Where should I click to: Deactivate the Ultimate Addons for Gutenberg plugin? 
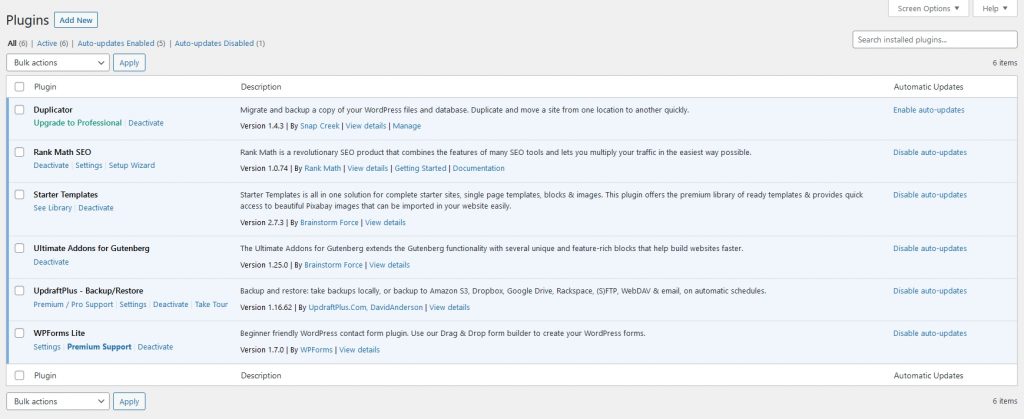coord(51,262)
